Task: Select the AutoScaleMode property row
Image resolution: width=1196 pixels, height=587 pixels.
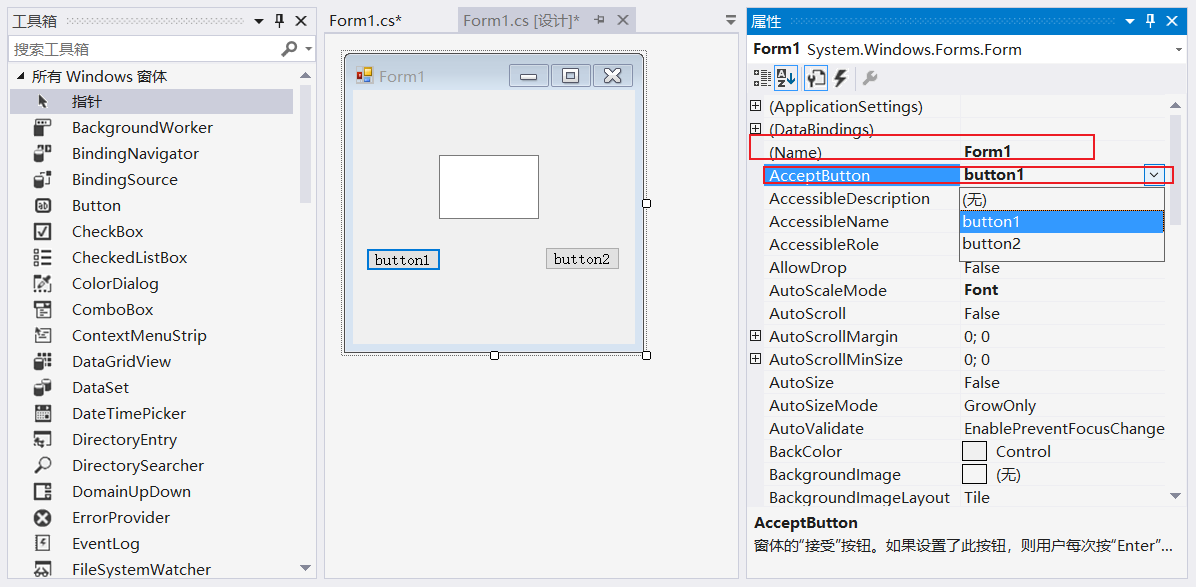Action: 964,290
